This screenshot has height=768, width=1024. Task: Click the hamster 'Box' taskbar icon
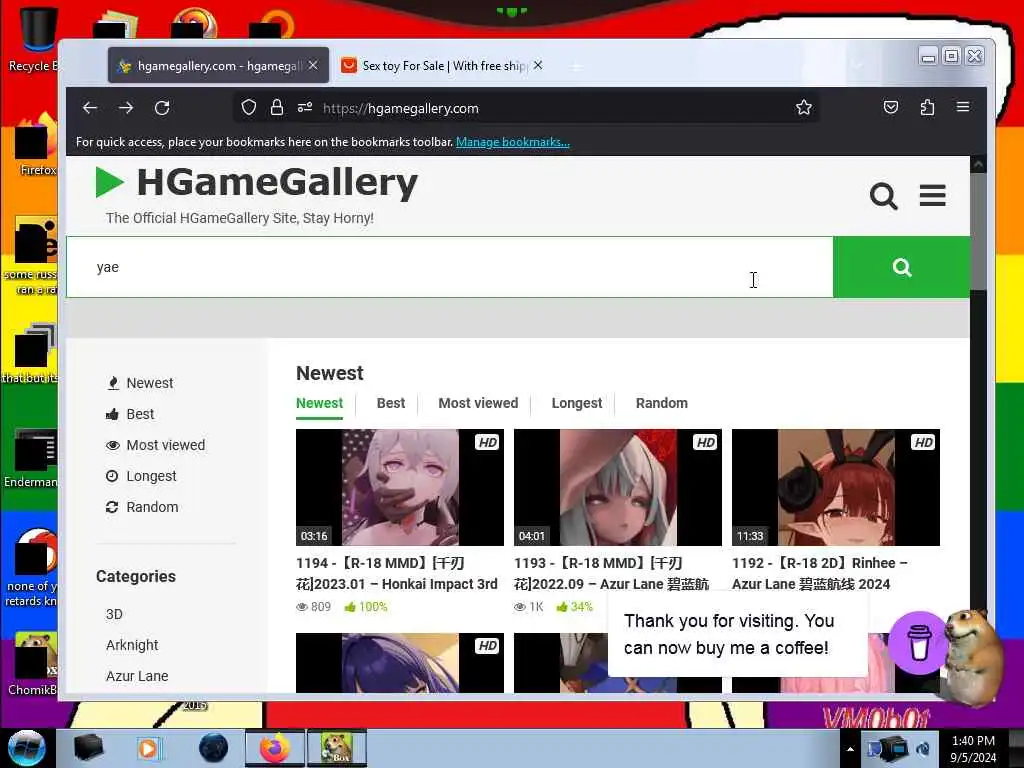click(x=337, y=748)
